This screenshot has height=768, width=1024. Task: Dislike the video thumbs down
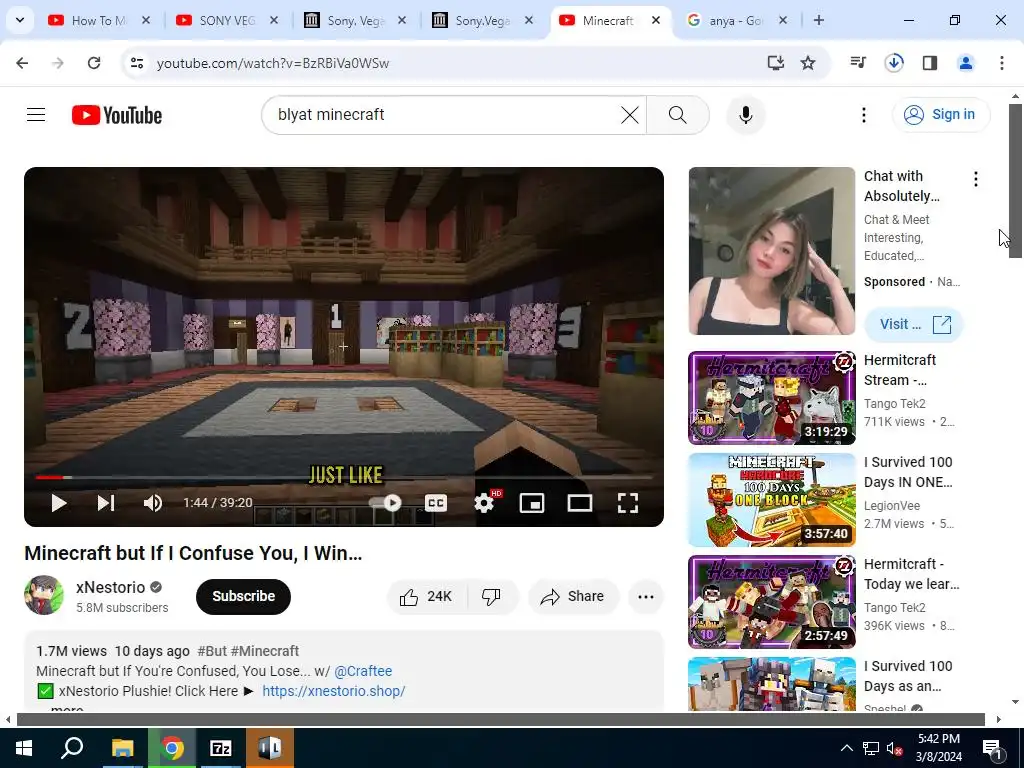[491, 596]
